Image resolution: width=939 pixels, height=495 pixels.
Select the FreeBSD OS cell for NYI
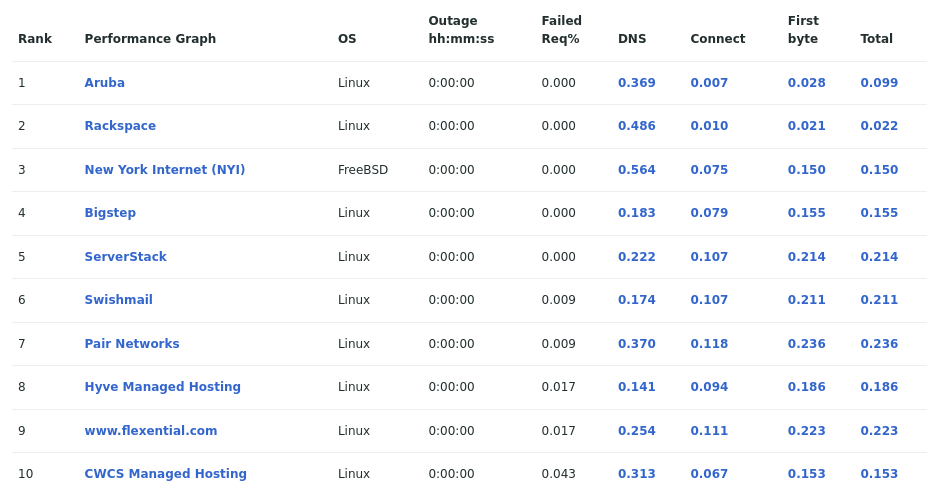click(363, 169)
